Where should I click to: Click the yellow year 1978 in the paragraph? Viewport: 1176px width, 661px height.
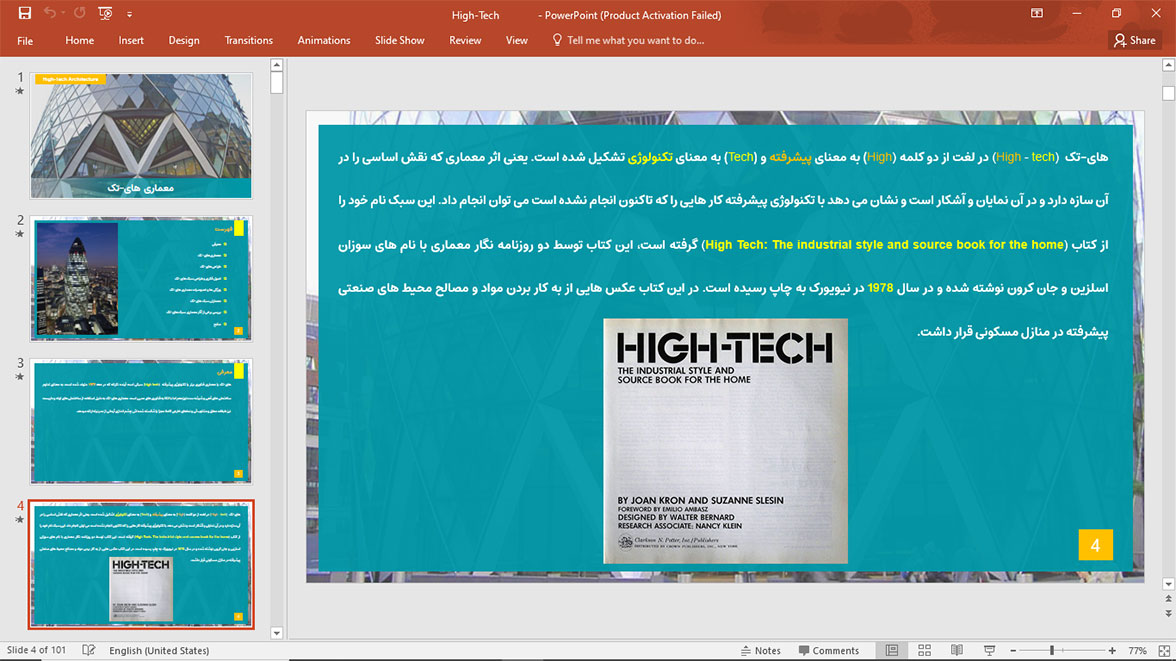pos(880,288)
